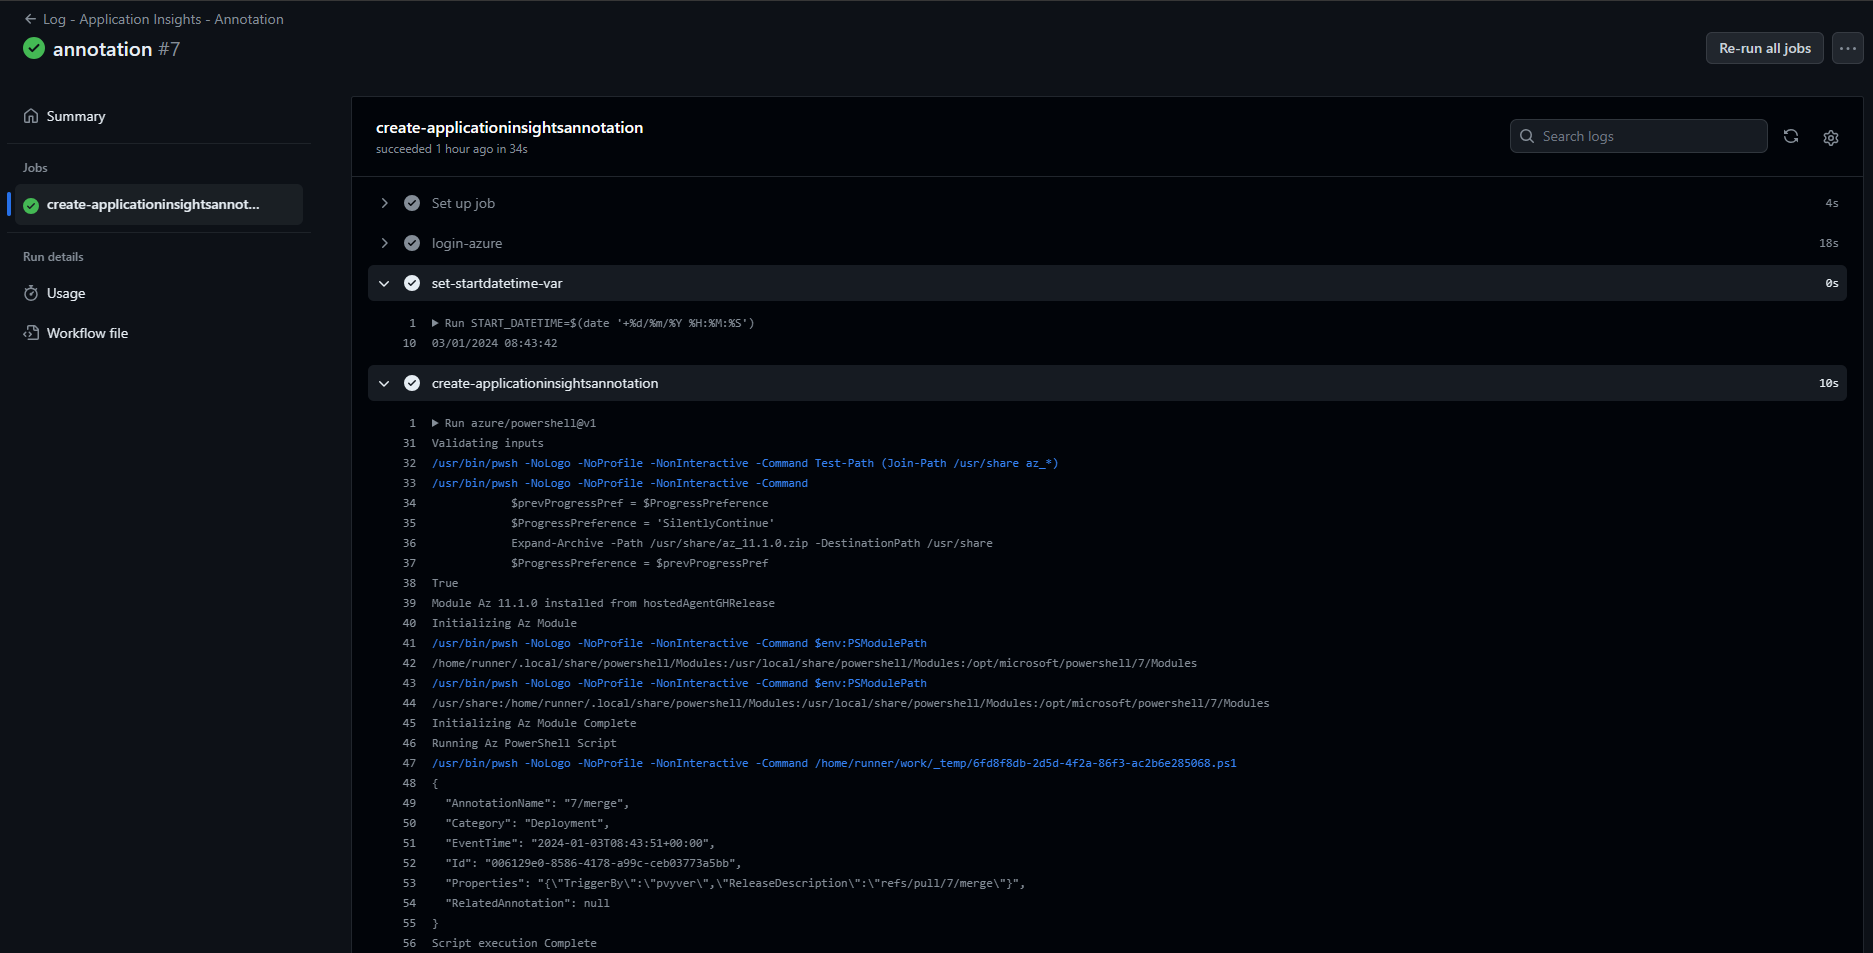
Task: Click the check icon beside set-startdatetime-var
Action: pos(412,283)
